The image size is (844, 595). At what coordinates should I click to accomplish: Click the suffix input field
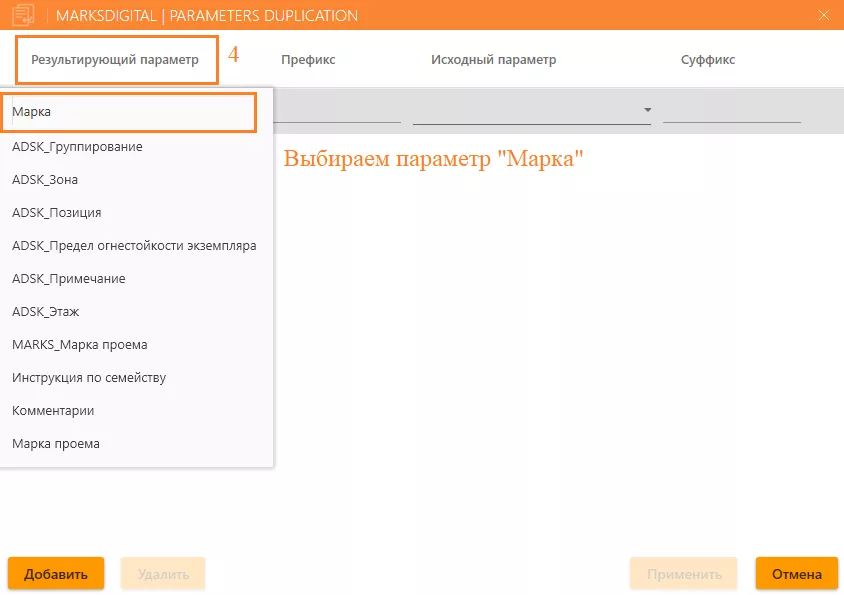(x=731, y=110)
